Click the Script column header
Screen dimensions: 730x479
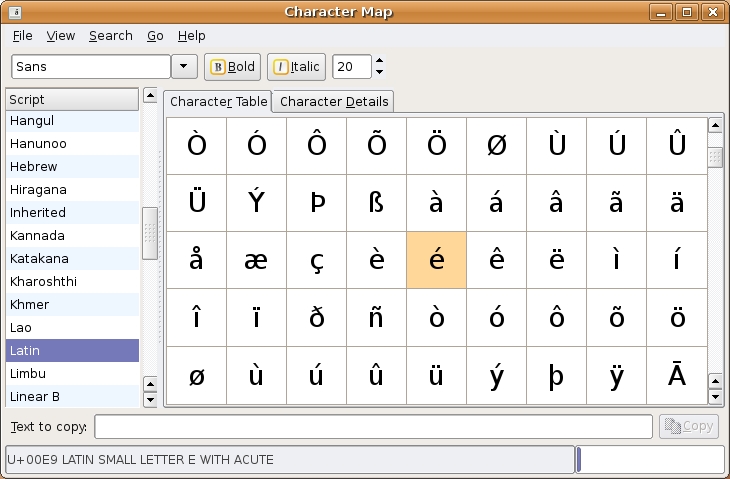point(72,100)
